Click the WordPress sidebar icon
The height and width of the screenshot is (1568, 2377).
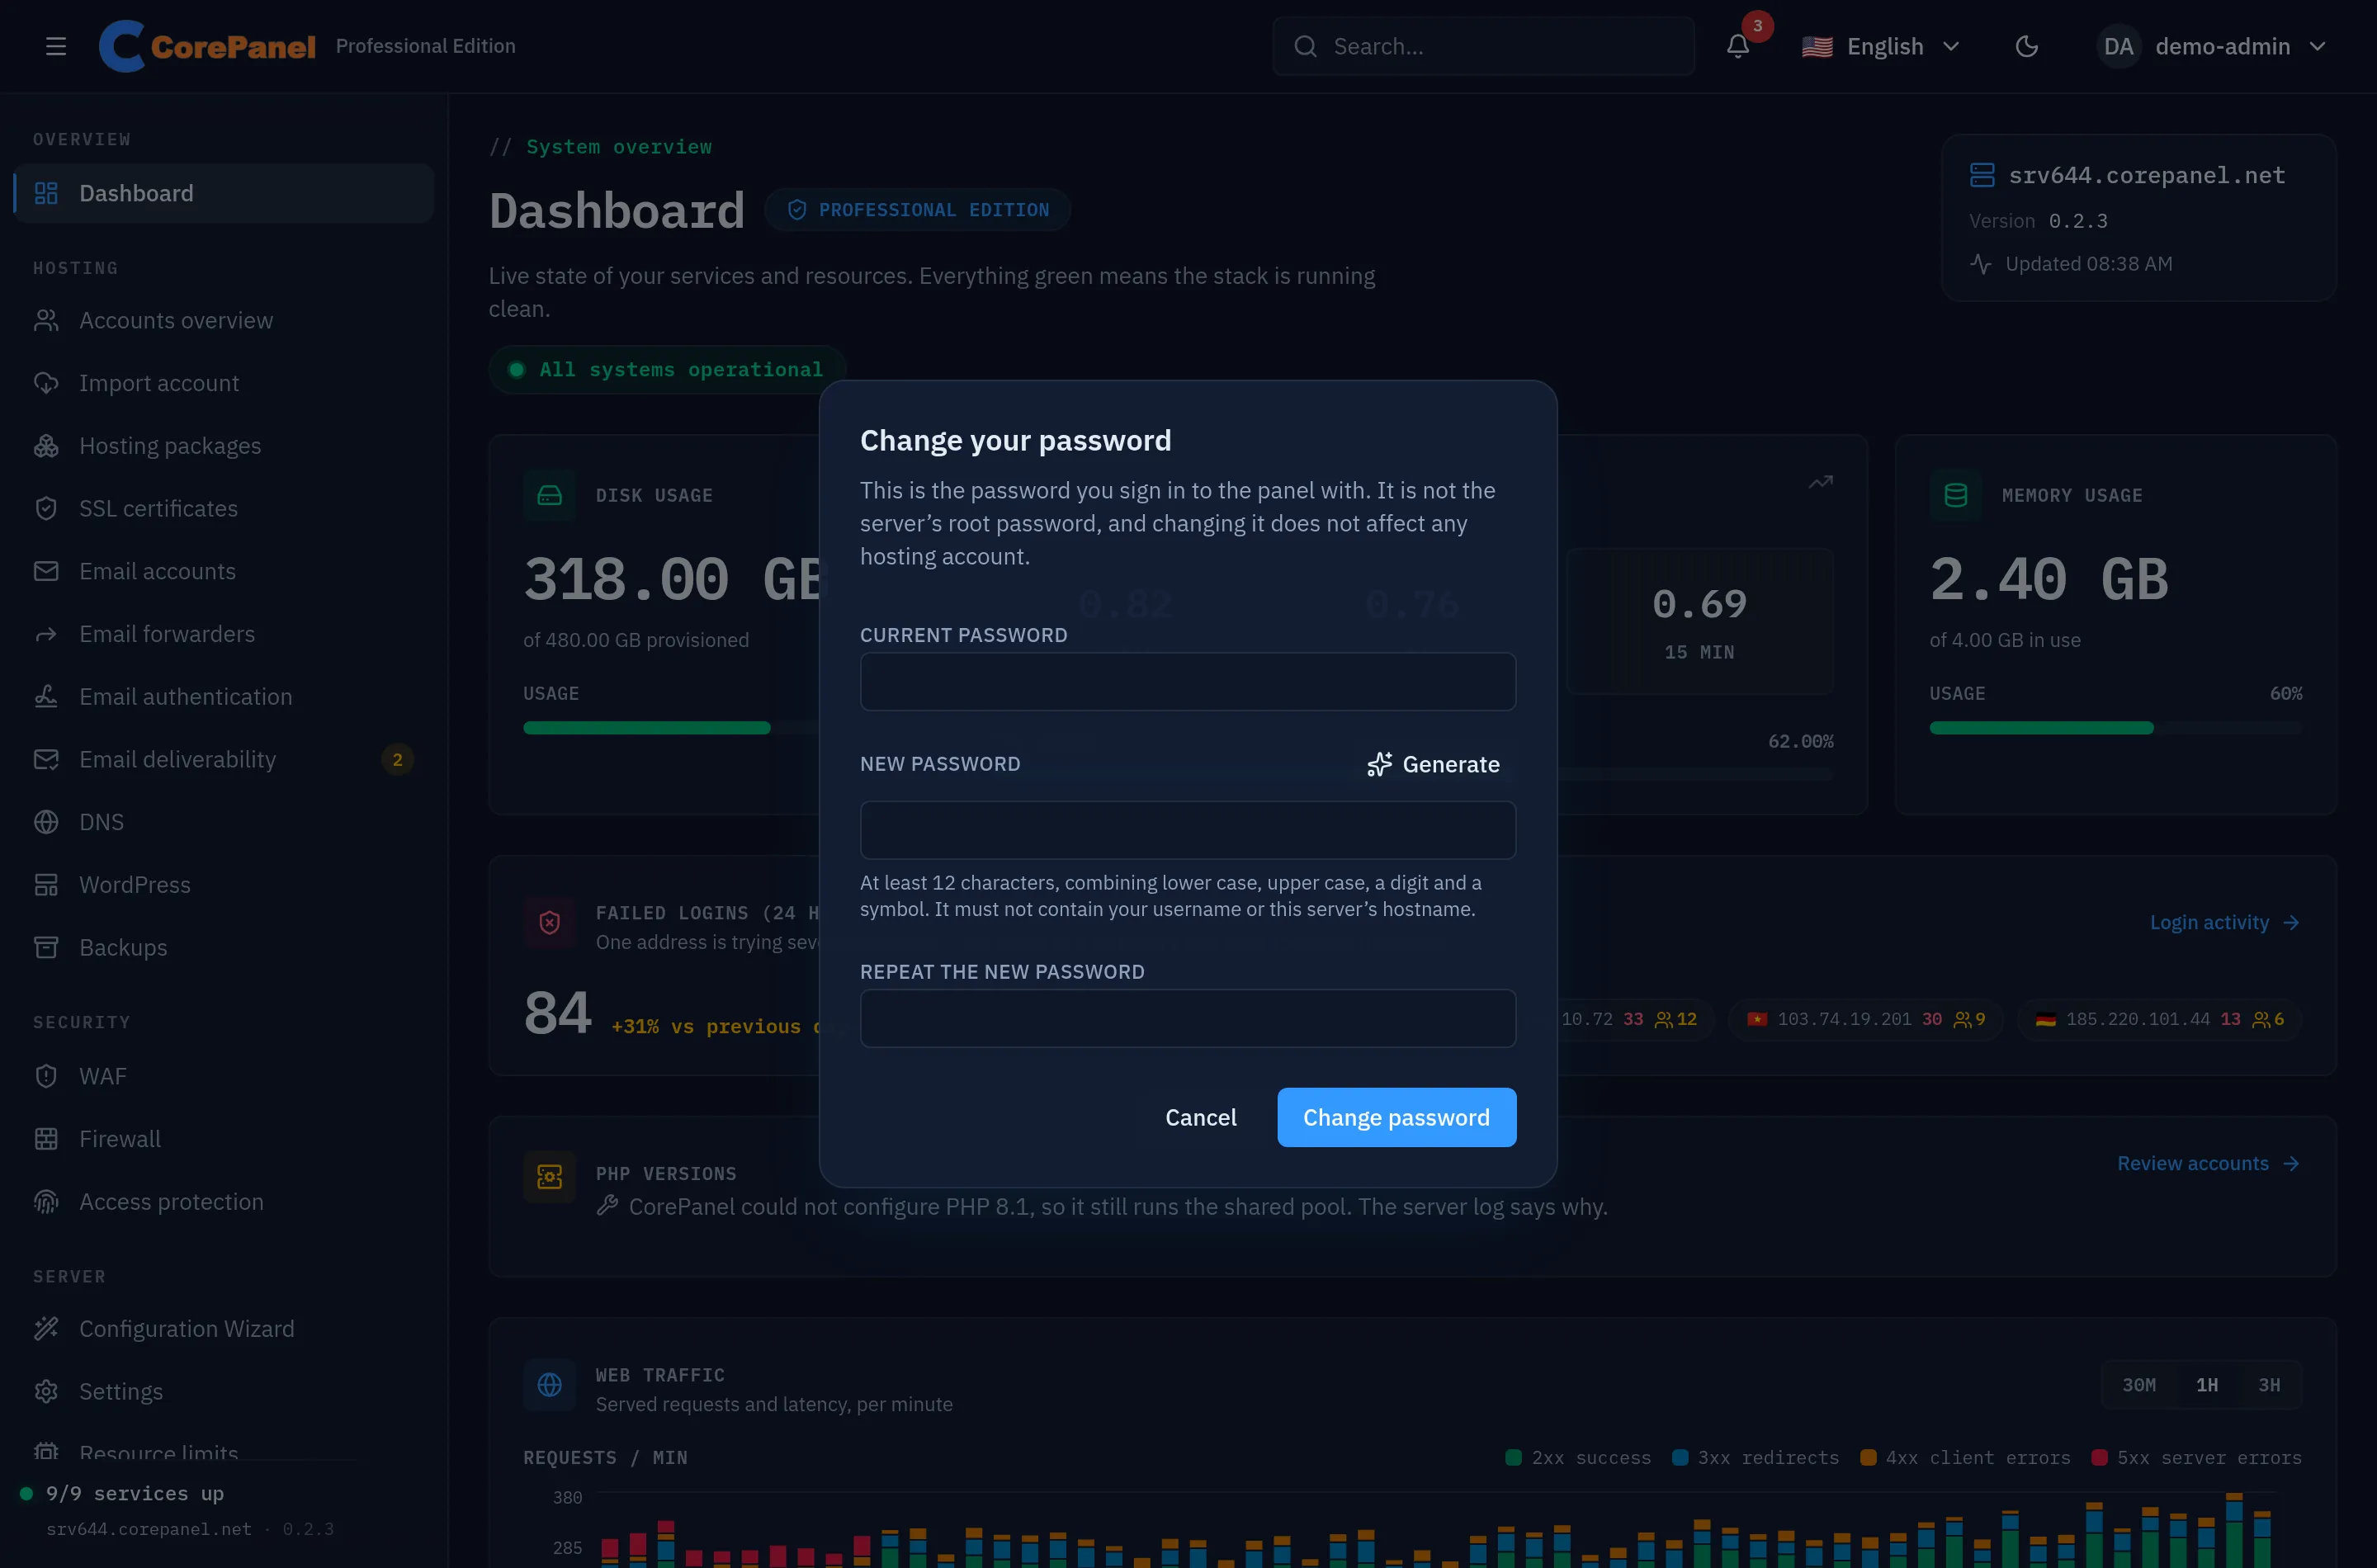click(46, 885)
